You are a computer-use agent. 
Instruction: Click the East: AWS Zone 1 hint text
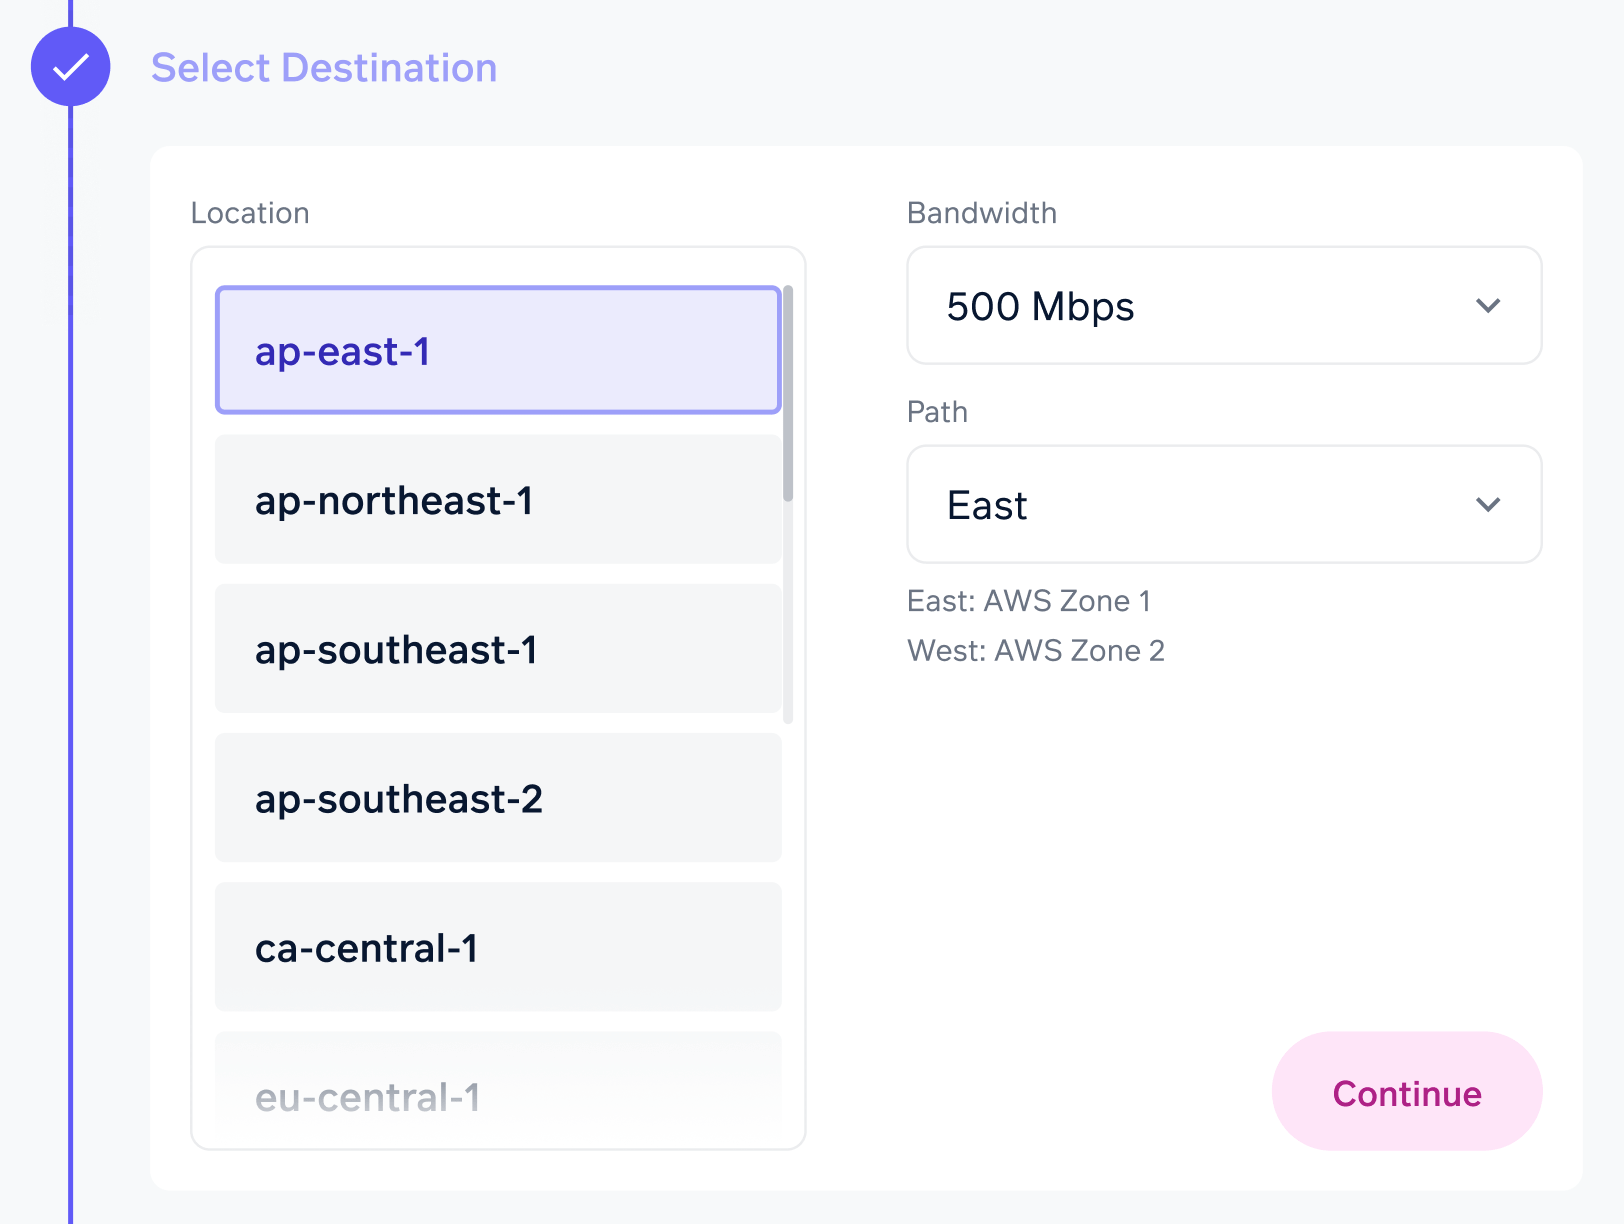point(1029,601)
